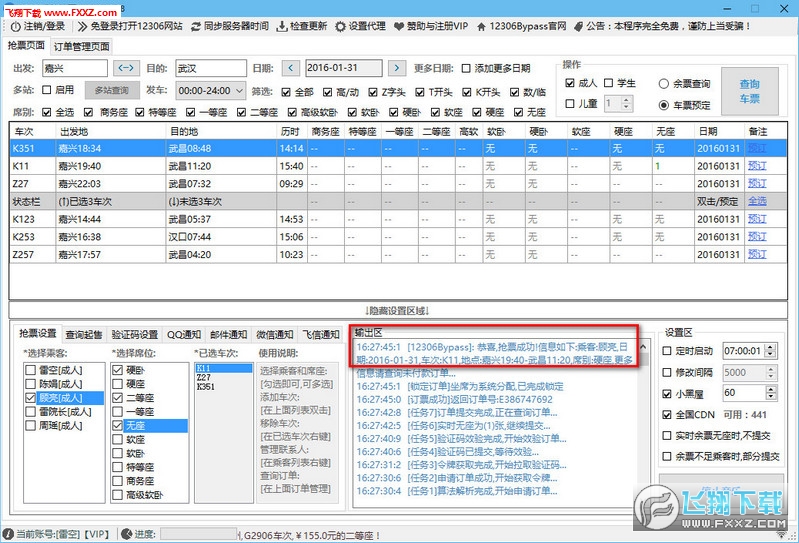
Task: Toggle 小黑屋 checkbox
Action: tap(667, 394)
